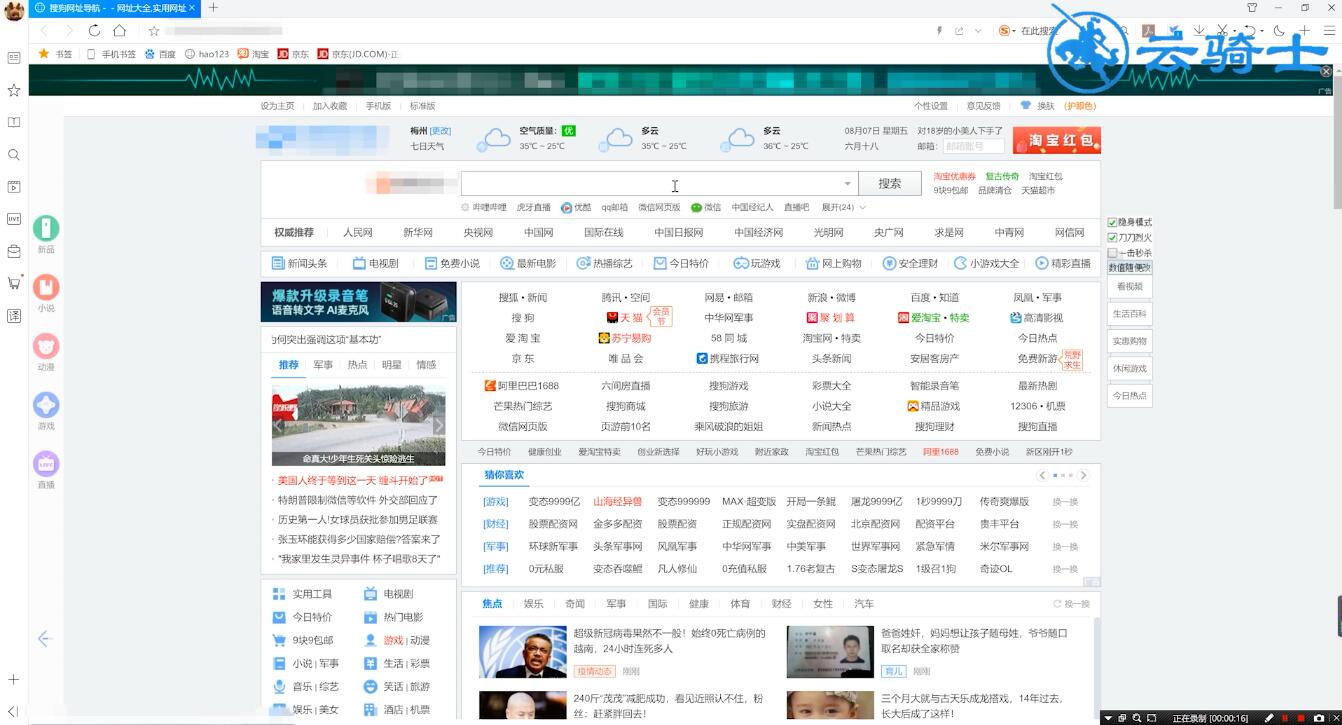Open the scissors screenshot tool
Screen dimensions: 1342x725
(x=1222, y=31)
